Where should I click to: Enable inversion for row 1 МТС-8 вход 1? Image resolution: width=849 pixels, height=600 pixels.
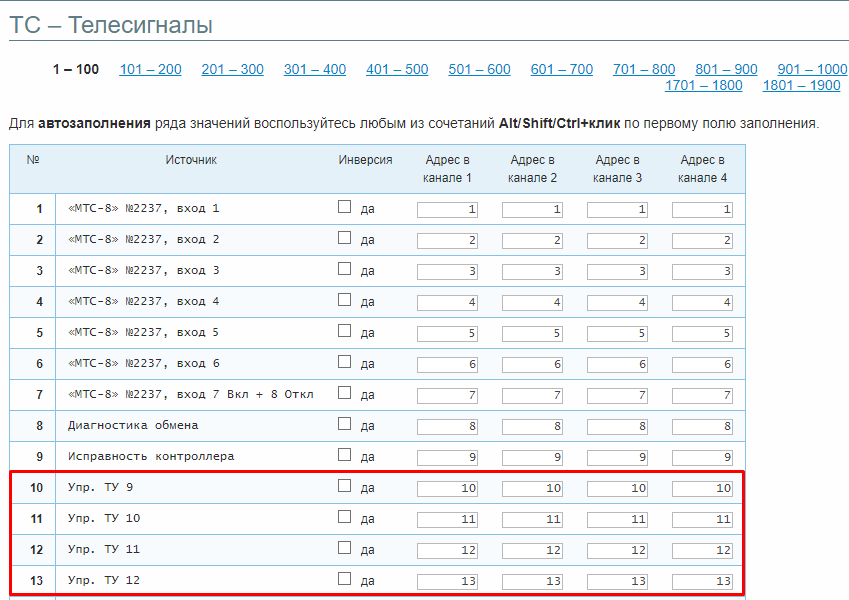click(x=345, y=207)
